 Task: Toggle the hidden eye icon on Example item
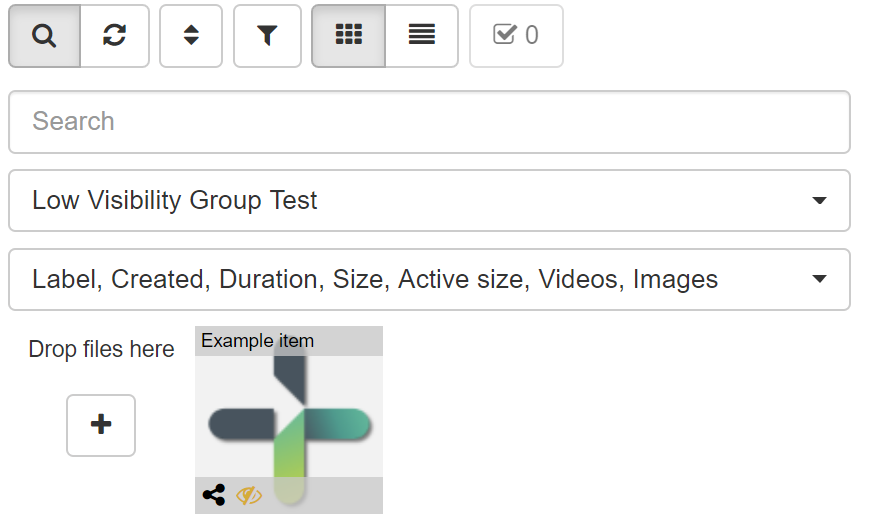click(249, 496)
